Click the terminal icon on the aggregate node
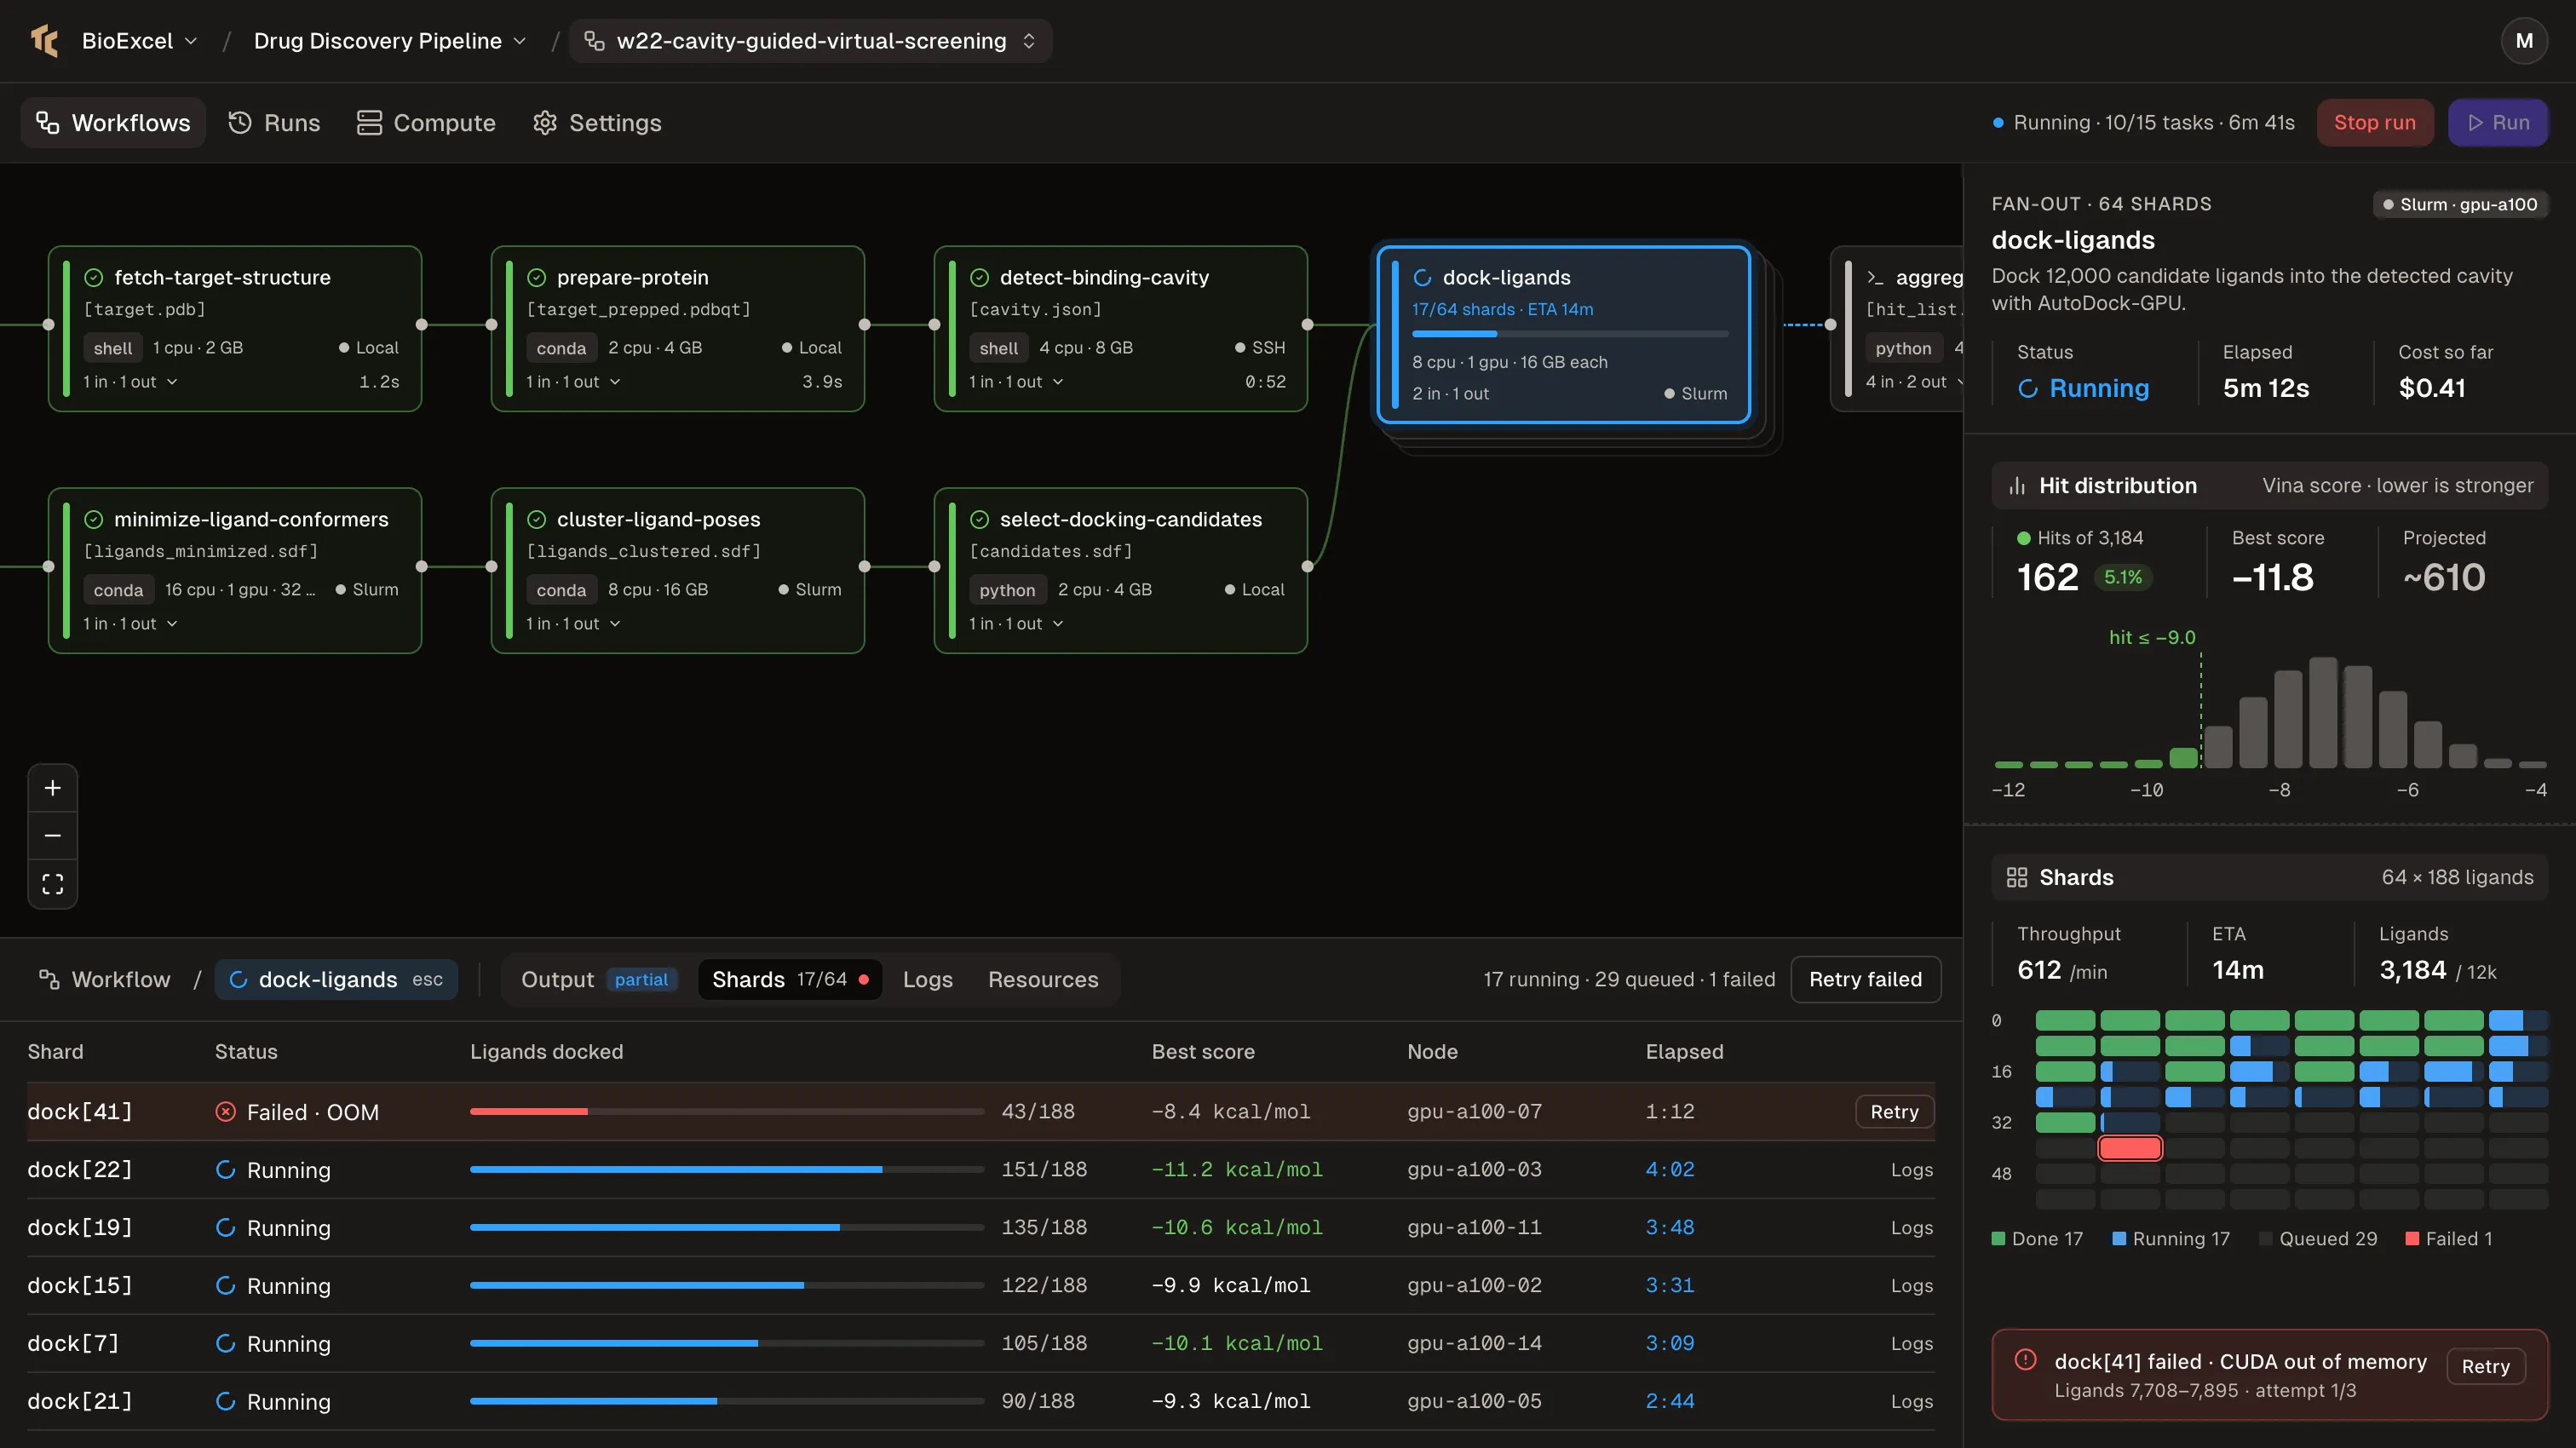This screenshot has width=2576, height=1448. (x=1875, y=277)
